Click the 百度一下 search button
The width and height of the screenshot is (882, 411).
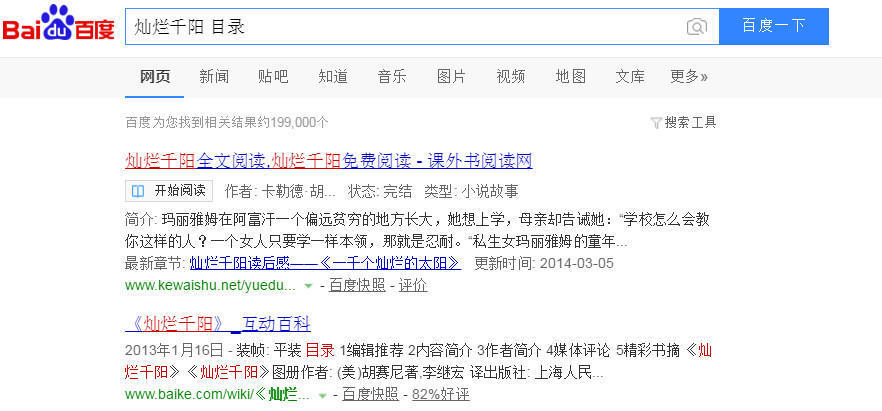773,26
